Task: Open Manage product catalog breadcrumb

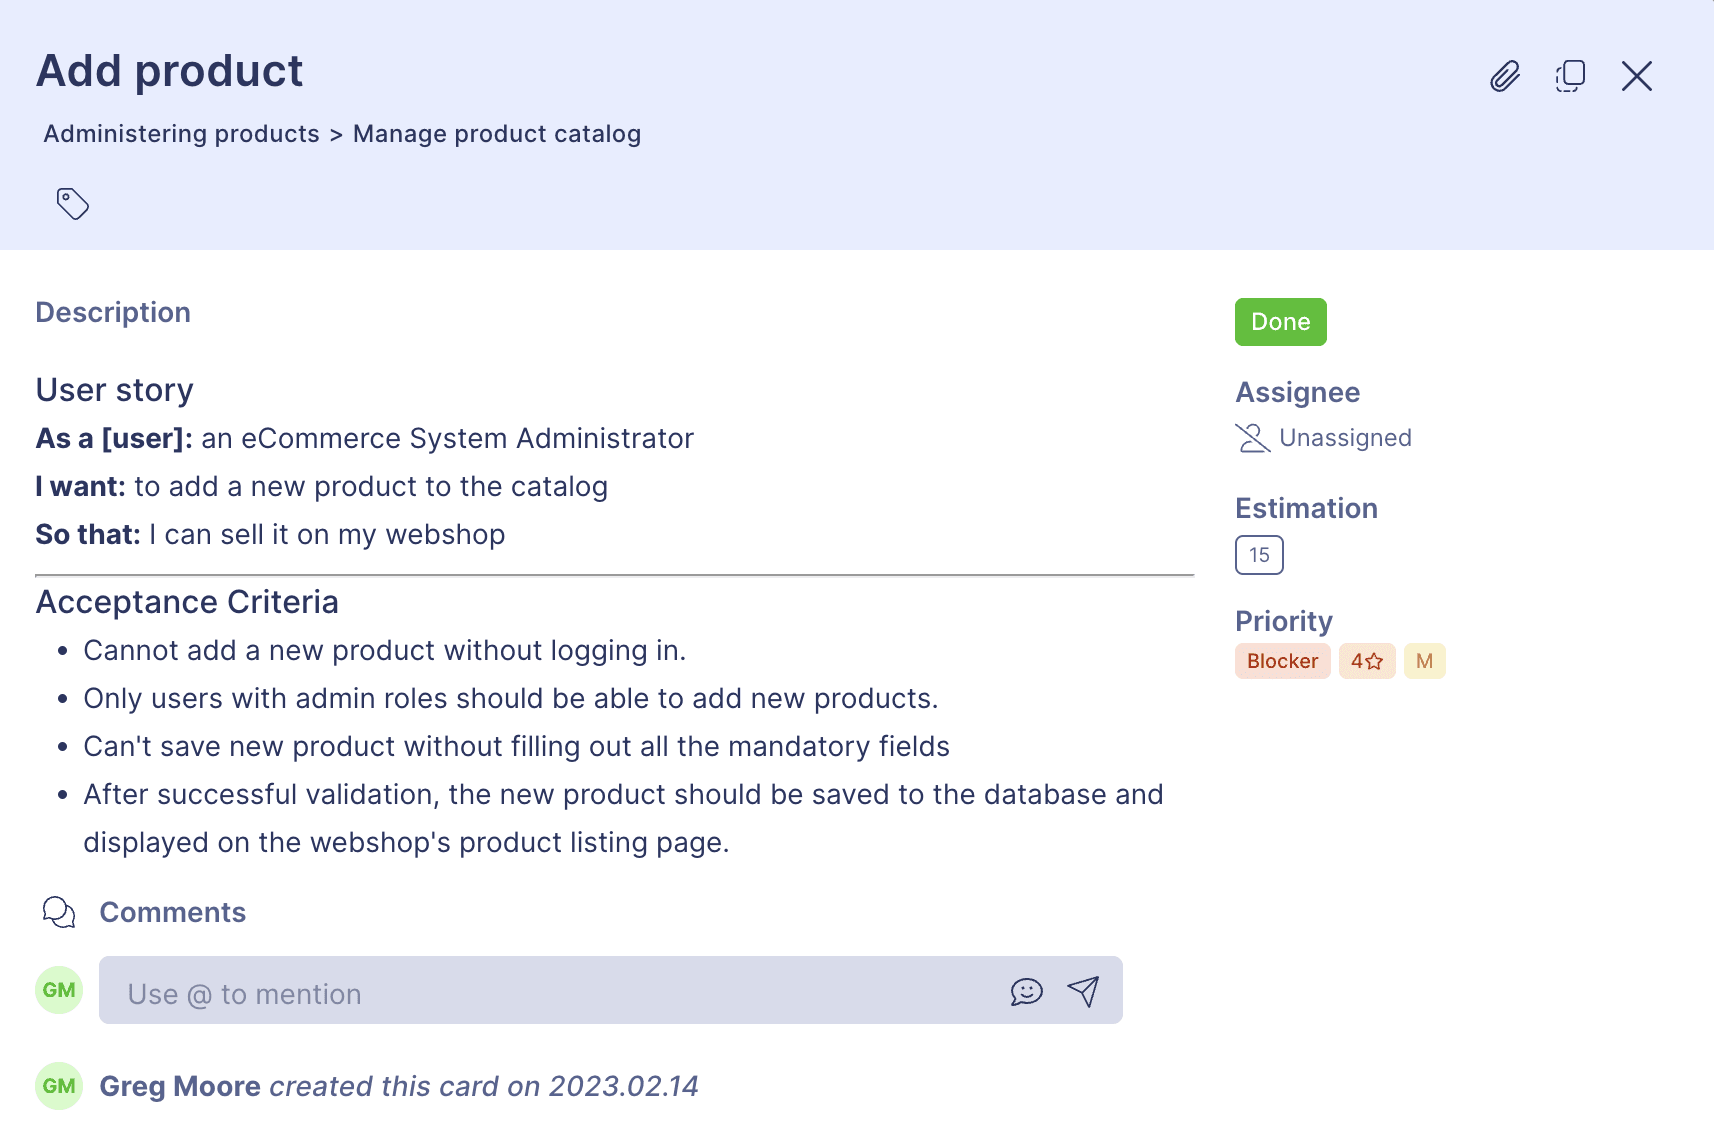Action: [x=497, y=133]
